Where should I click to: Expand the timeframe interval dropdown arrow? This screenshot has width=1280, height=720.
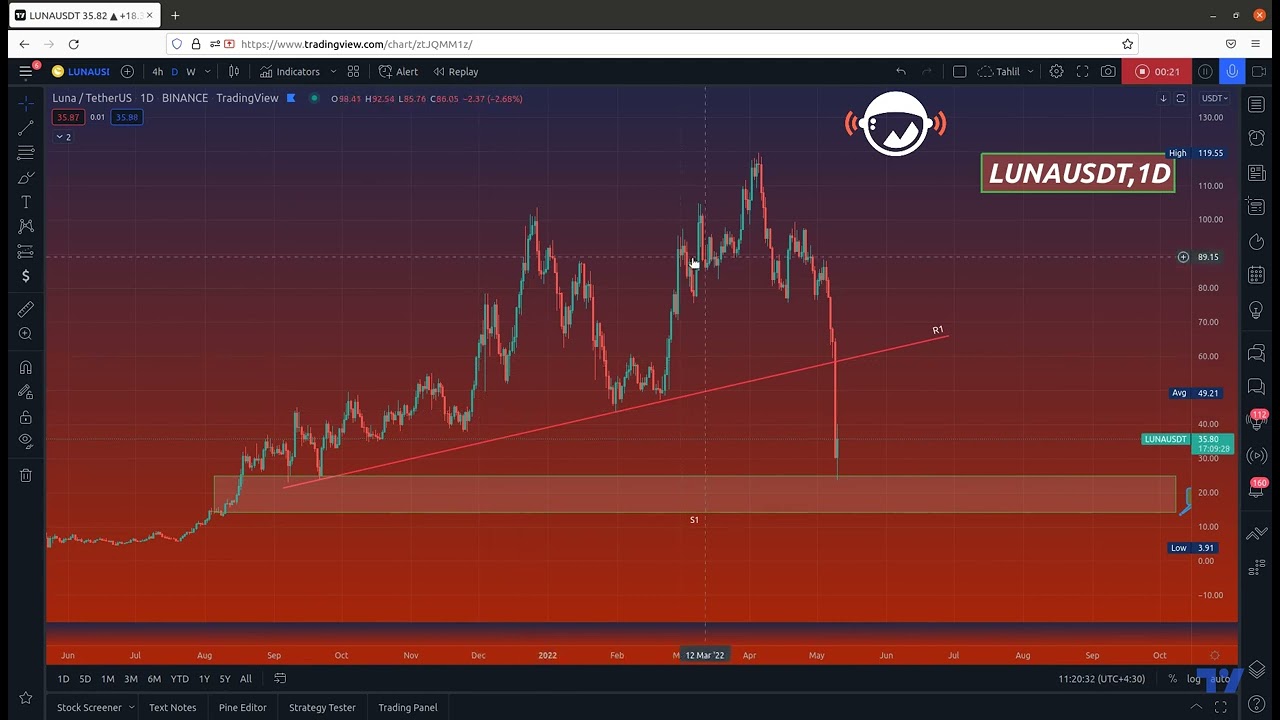[x=207, y=71]
